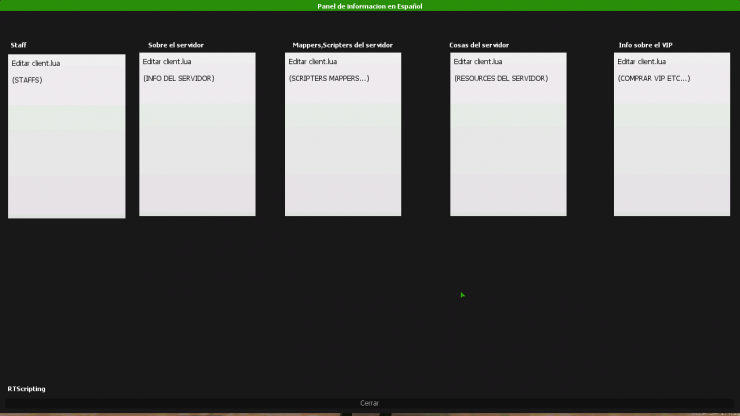
Task: Click the 'Info sobre el VIP' heading
Action: tap(645, 45)
